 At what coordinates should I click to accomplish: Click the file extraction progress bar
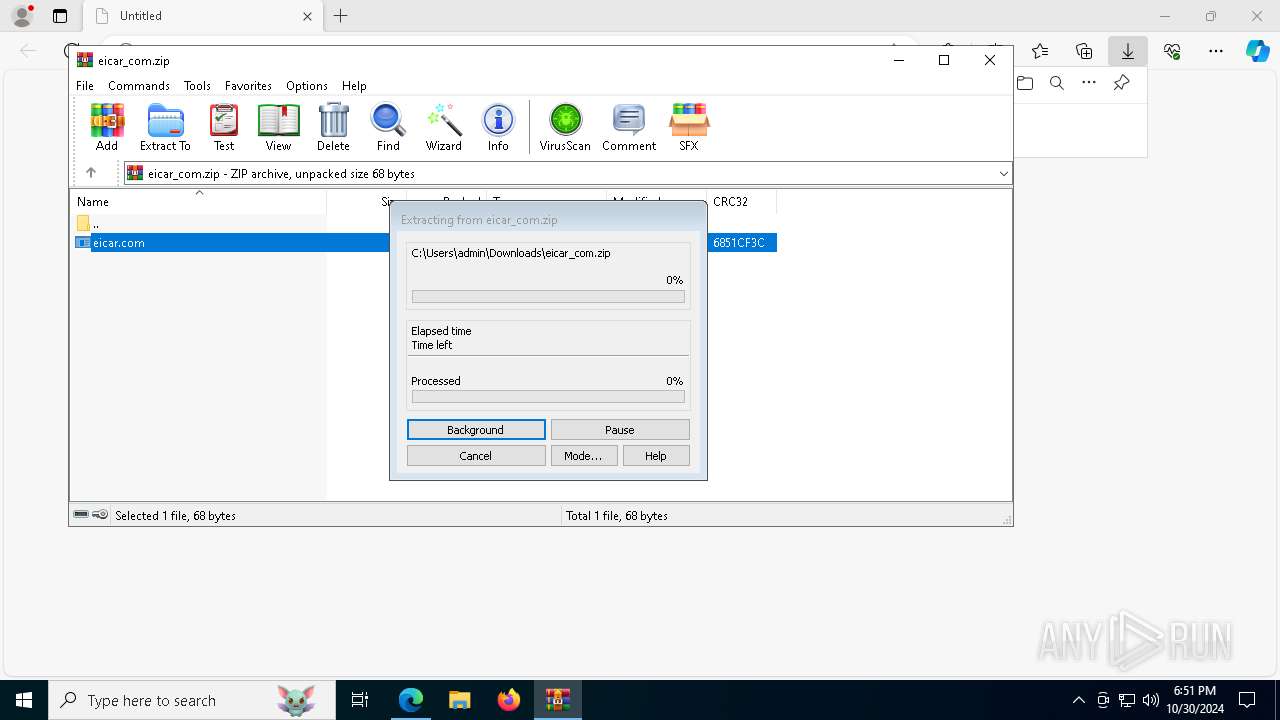(x=548, y=297)
